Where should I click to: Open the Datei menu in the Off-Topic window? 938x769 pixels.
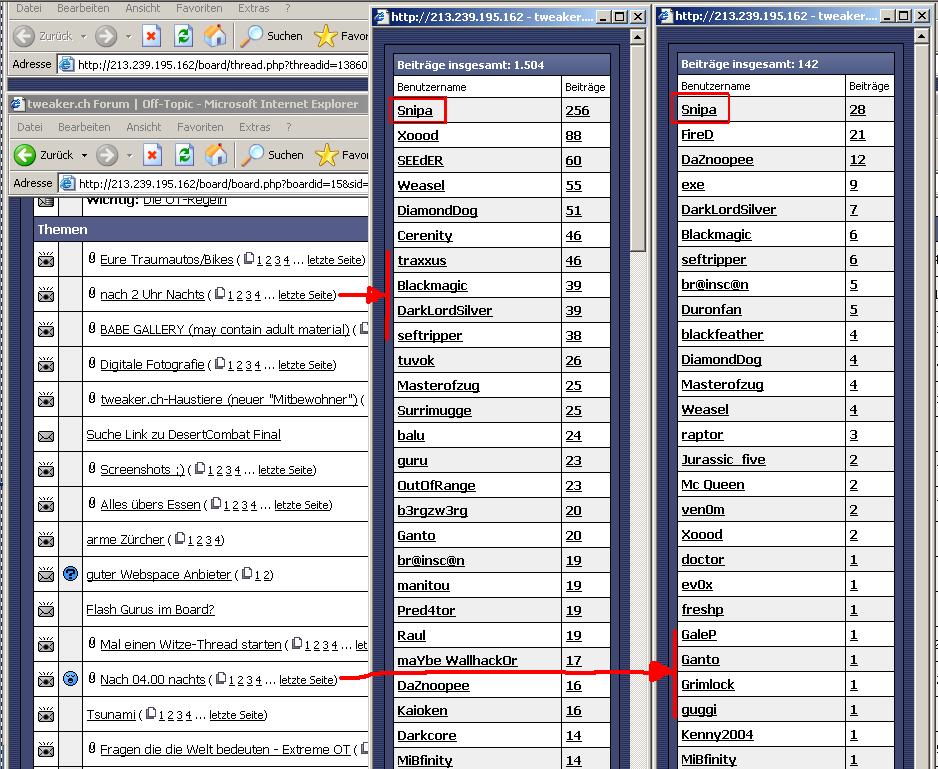point(30,127)
